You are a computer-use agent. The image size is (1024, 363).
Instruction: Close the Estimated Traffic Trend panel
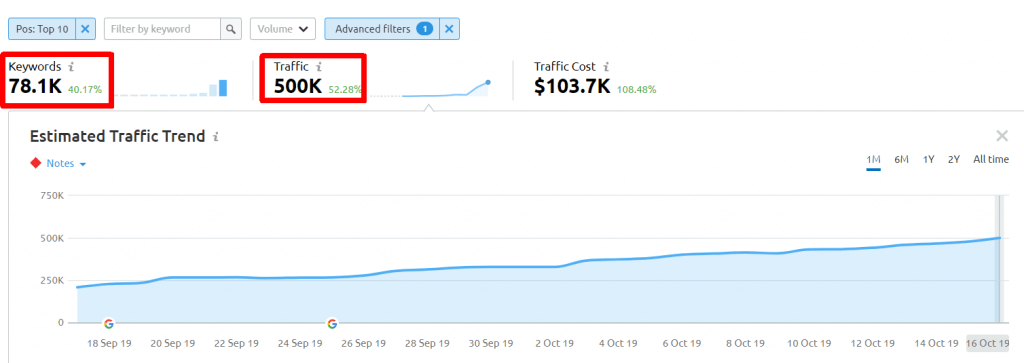tap(1002, 136)
